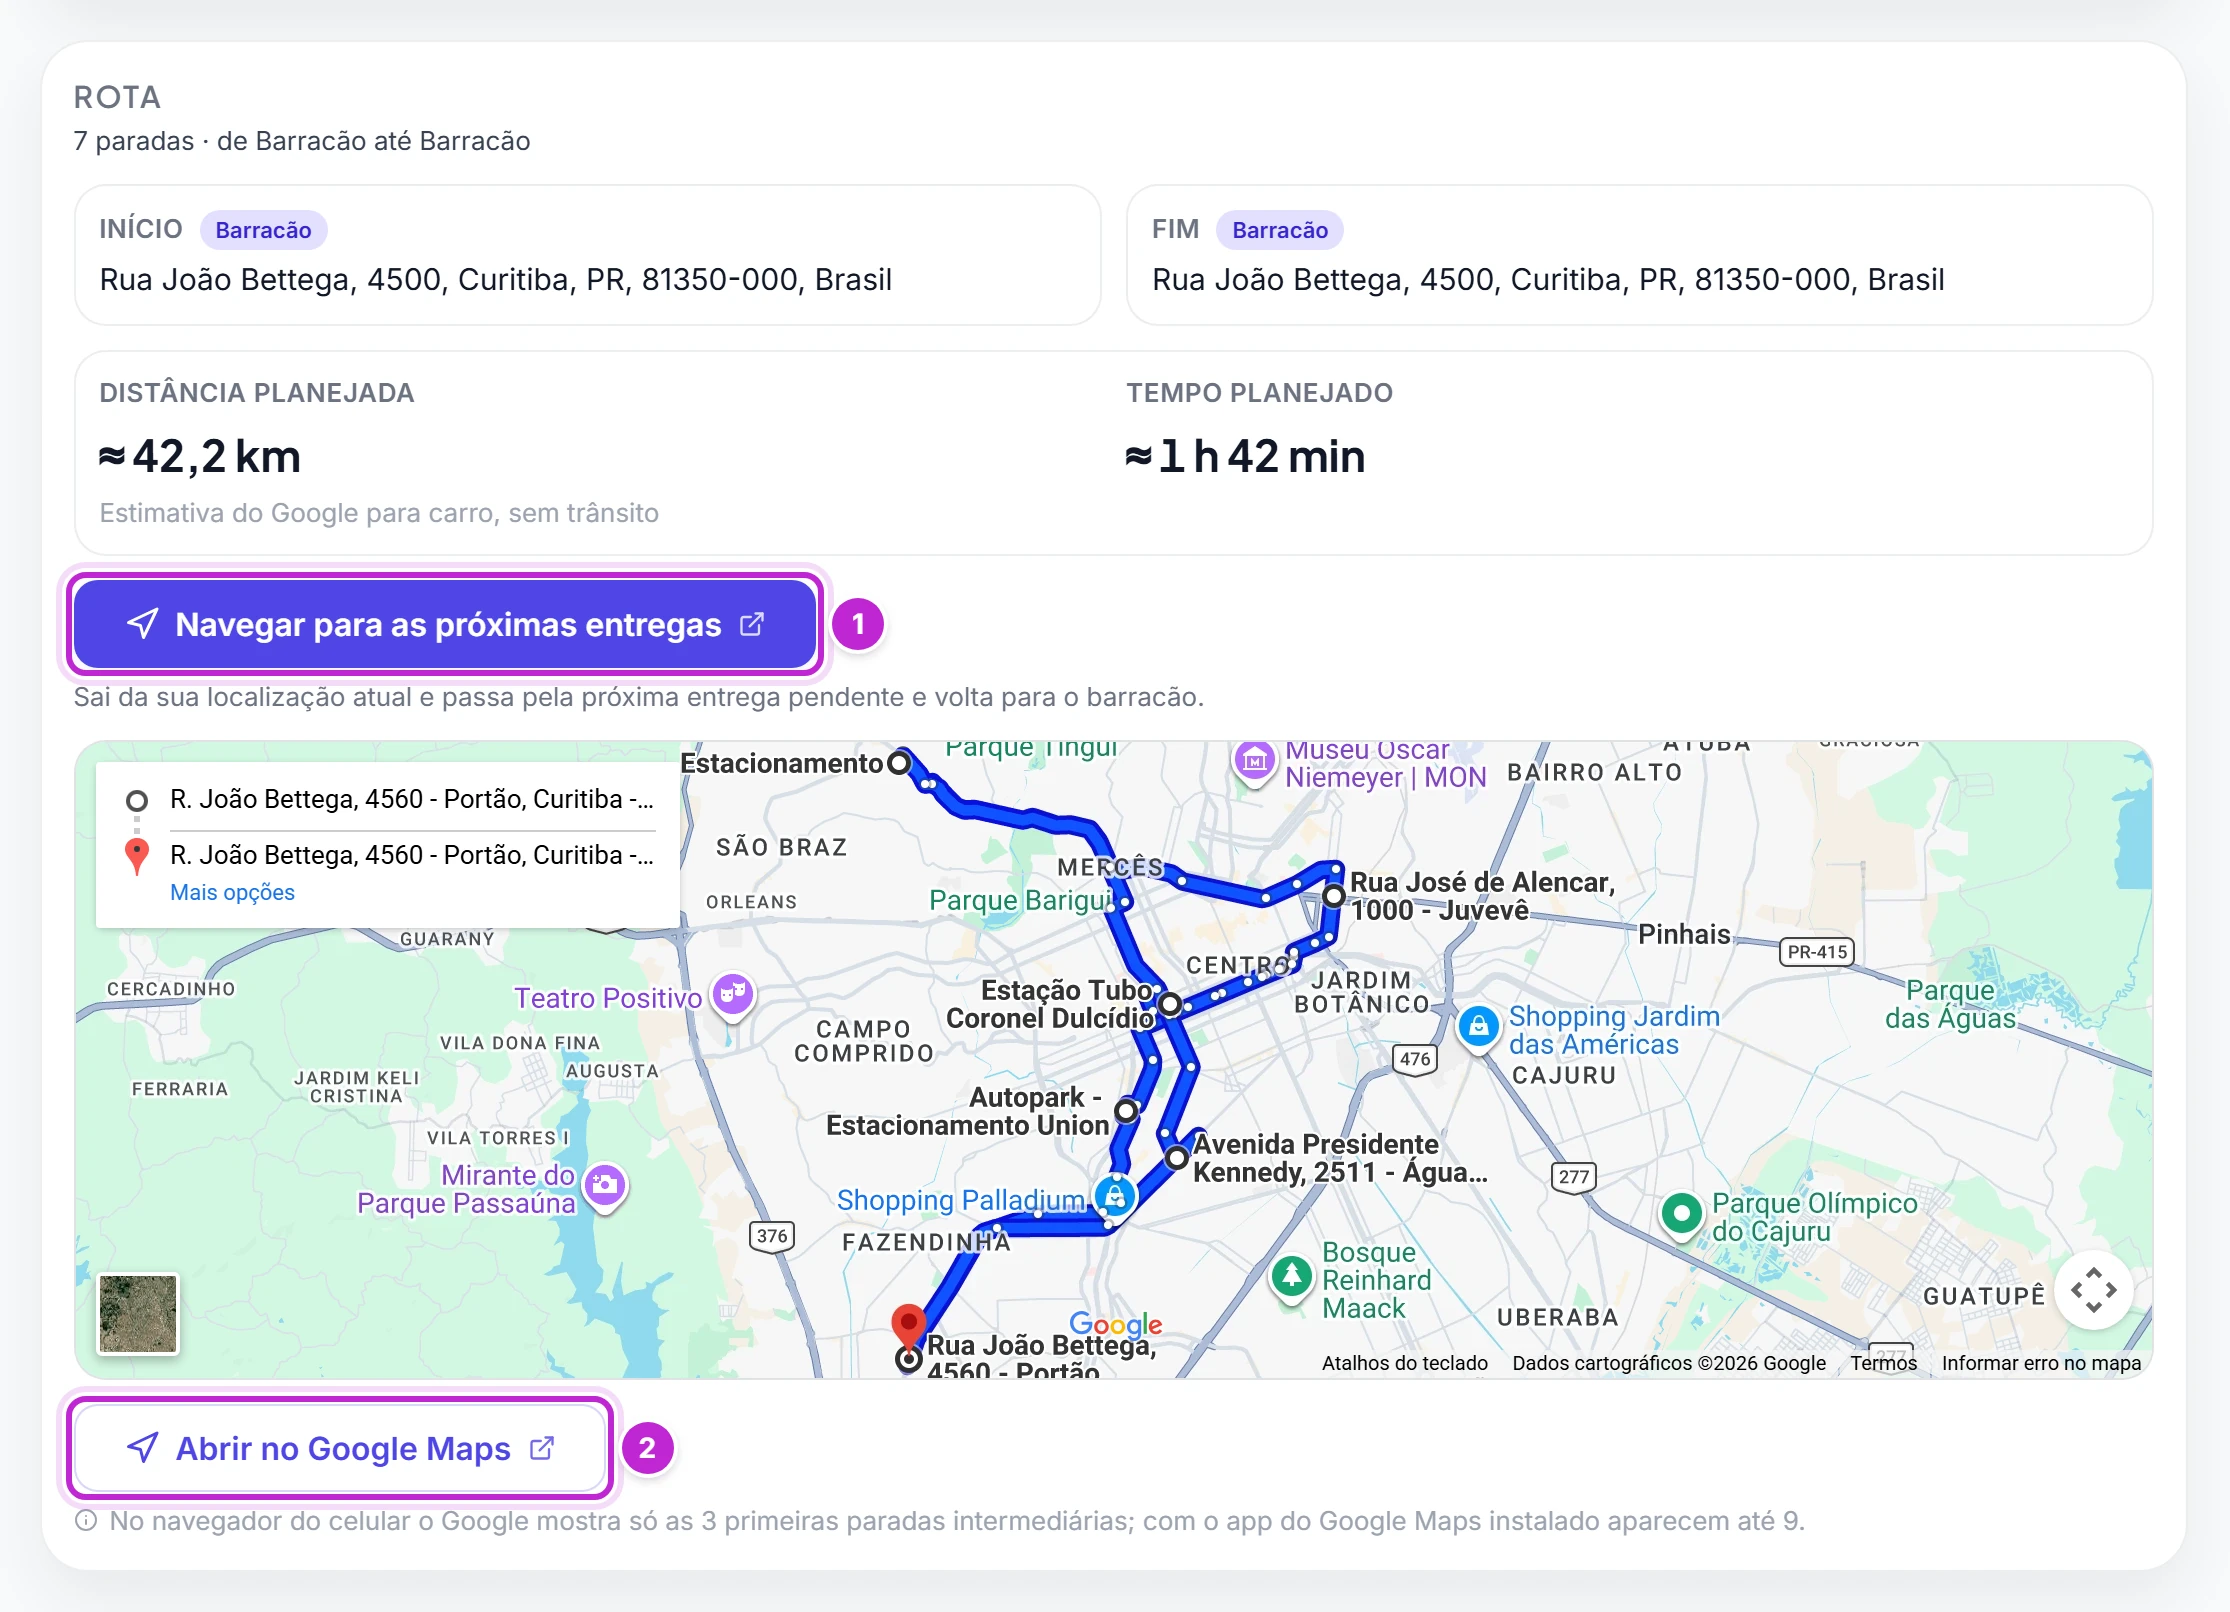The width and height of the screenshot is (2230, 1612).
Task: Click the info icon beside the Google Maps note
Action: (x=87, y=1521)
